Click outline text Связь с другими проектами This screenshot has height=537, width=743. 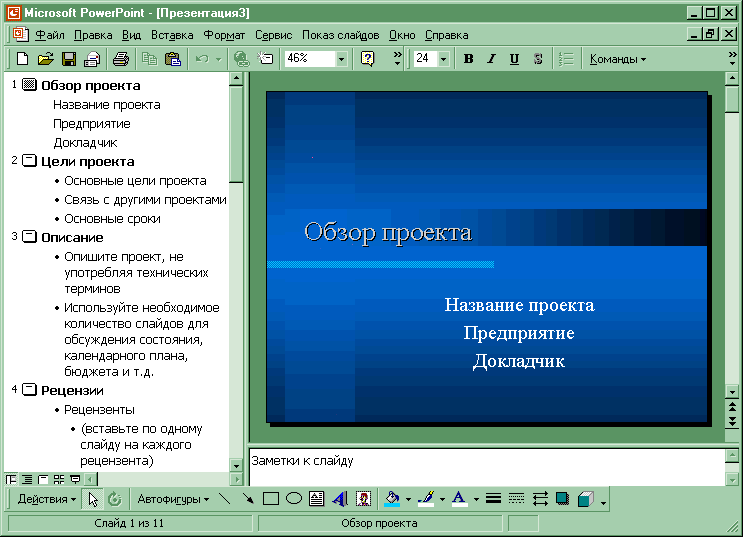[145, 200]
